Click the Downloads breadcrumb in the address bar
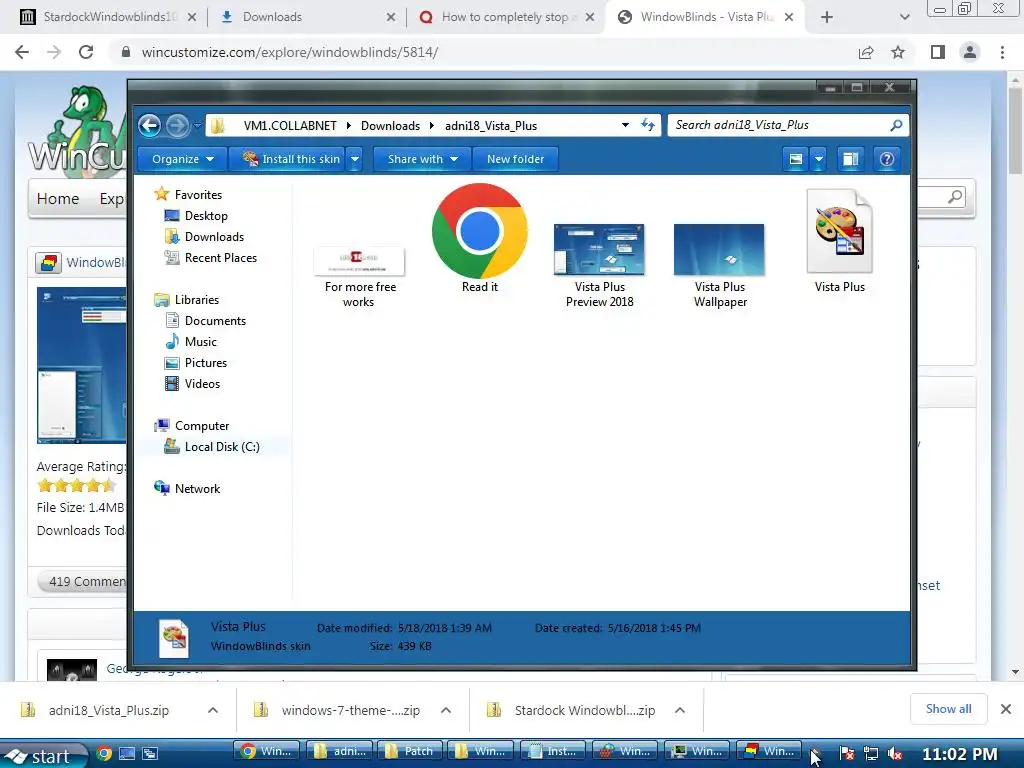 click(x=391, y=125)
